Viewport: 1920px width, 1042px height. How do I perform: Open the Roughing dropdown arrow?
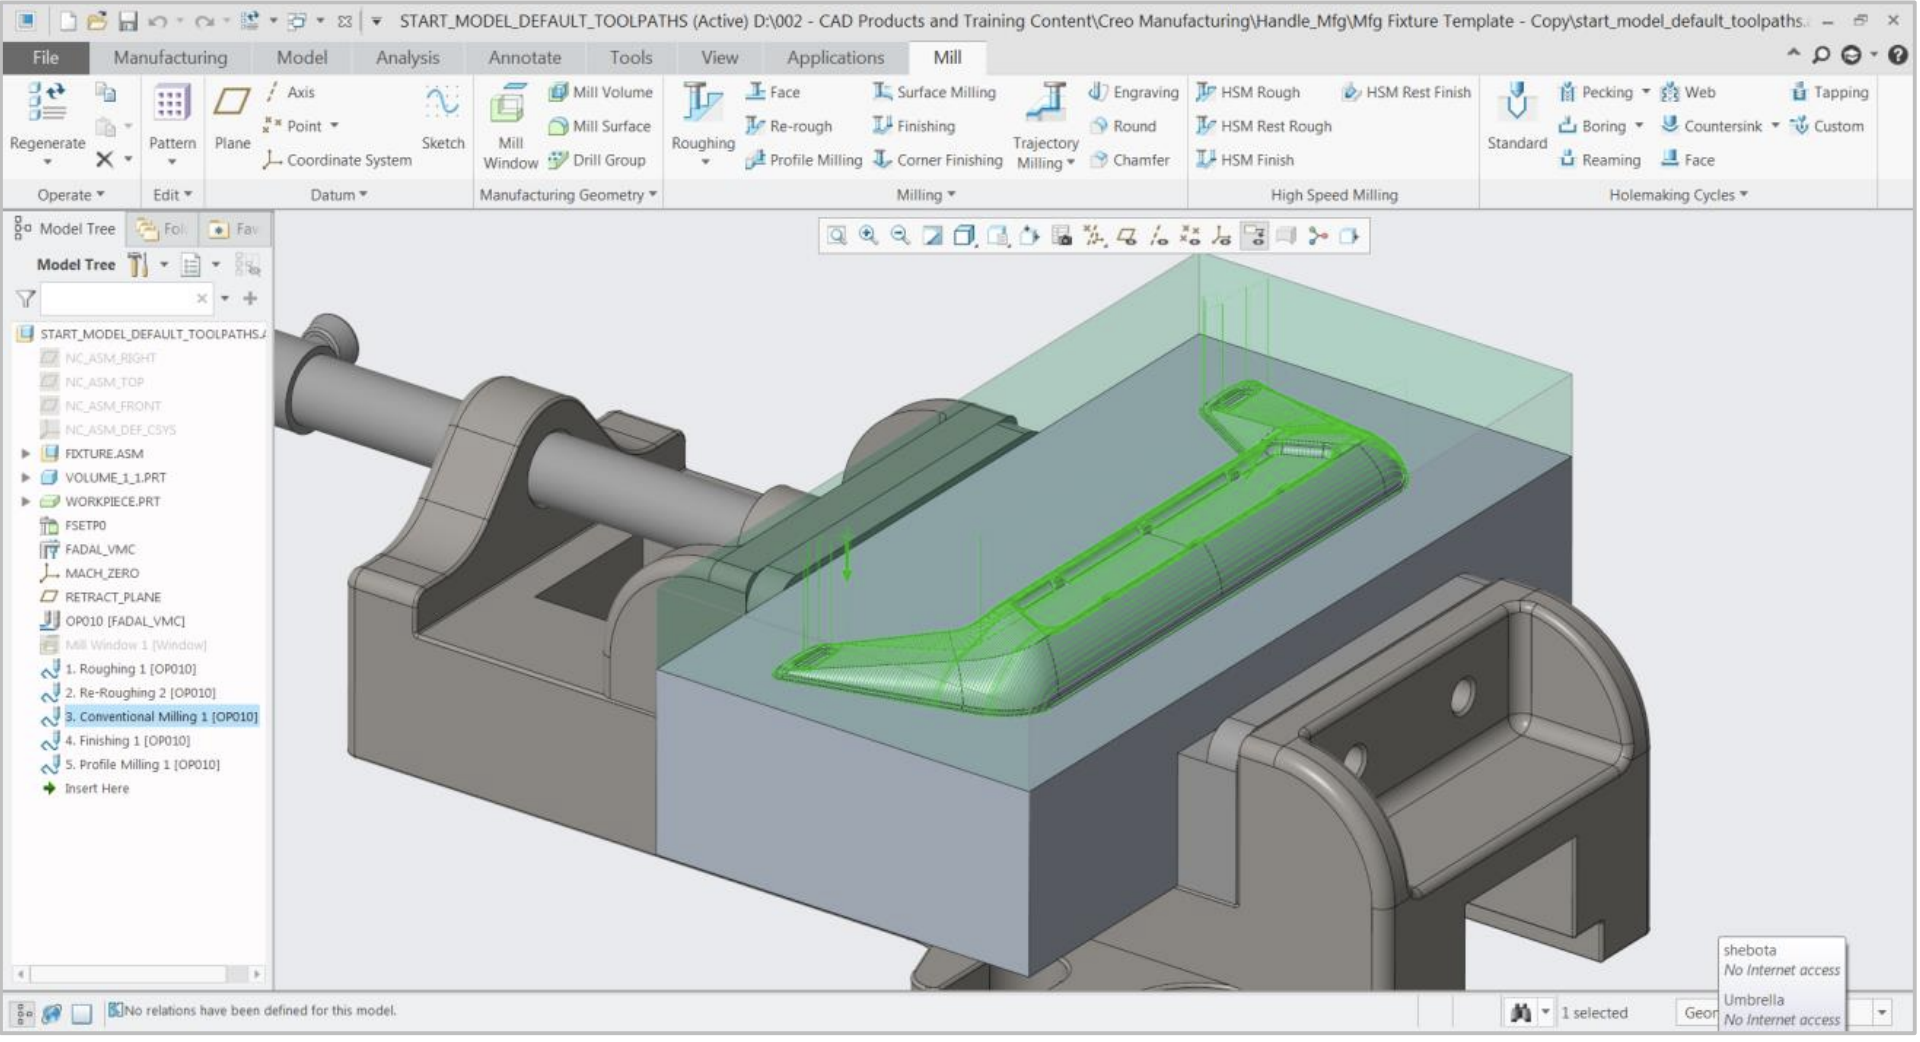(704, 161)
